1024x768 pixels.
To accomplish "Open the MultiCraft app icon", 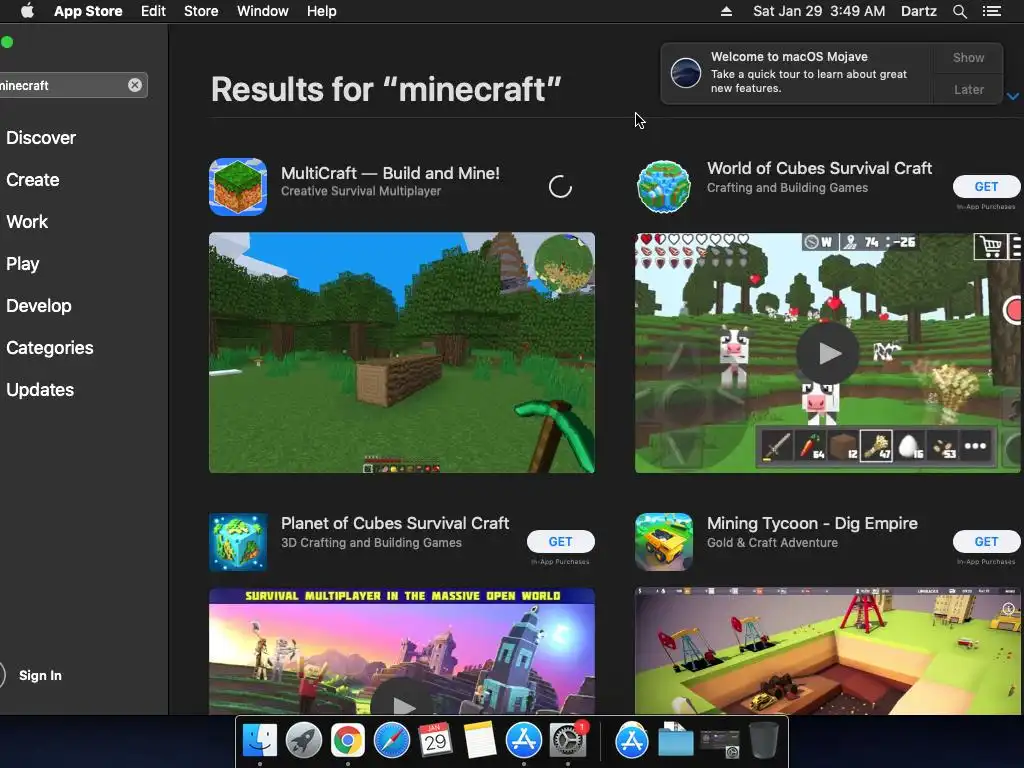I will click(238, 187).
